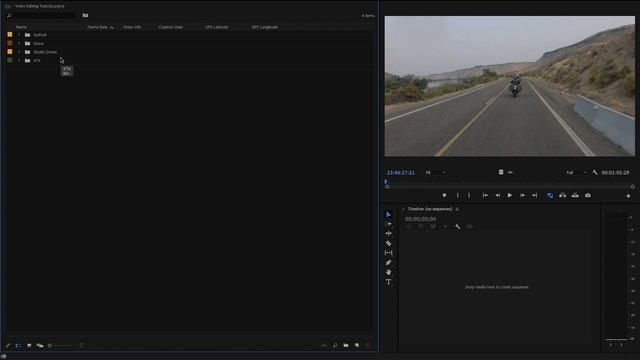The width and height of the screenshot is (640, 360).
Task: Add a marker in Source Monitor
Action: (x=444, y=196)
